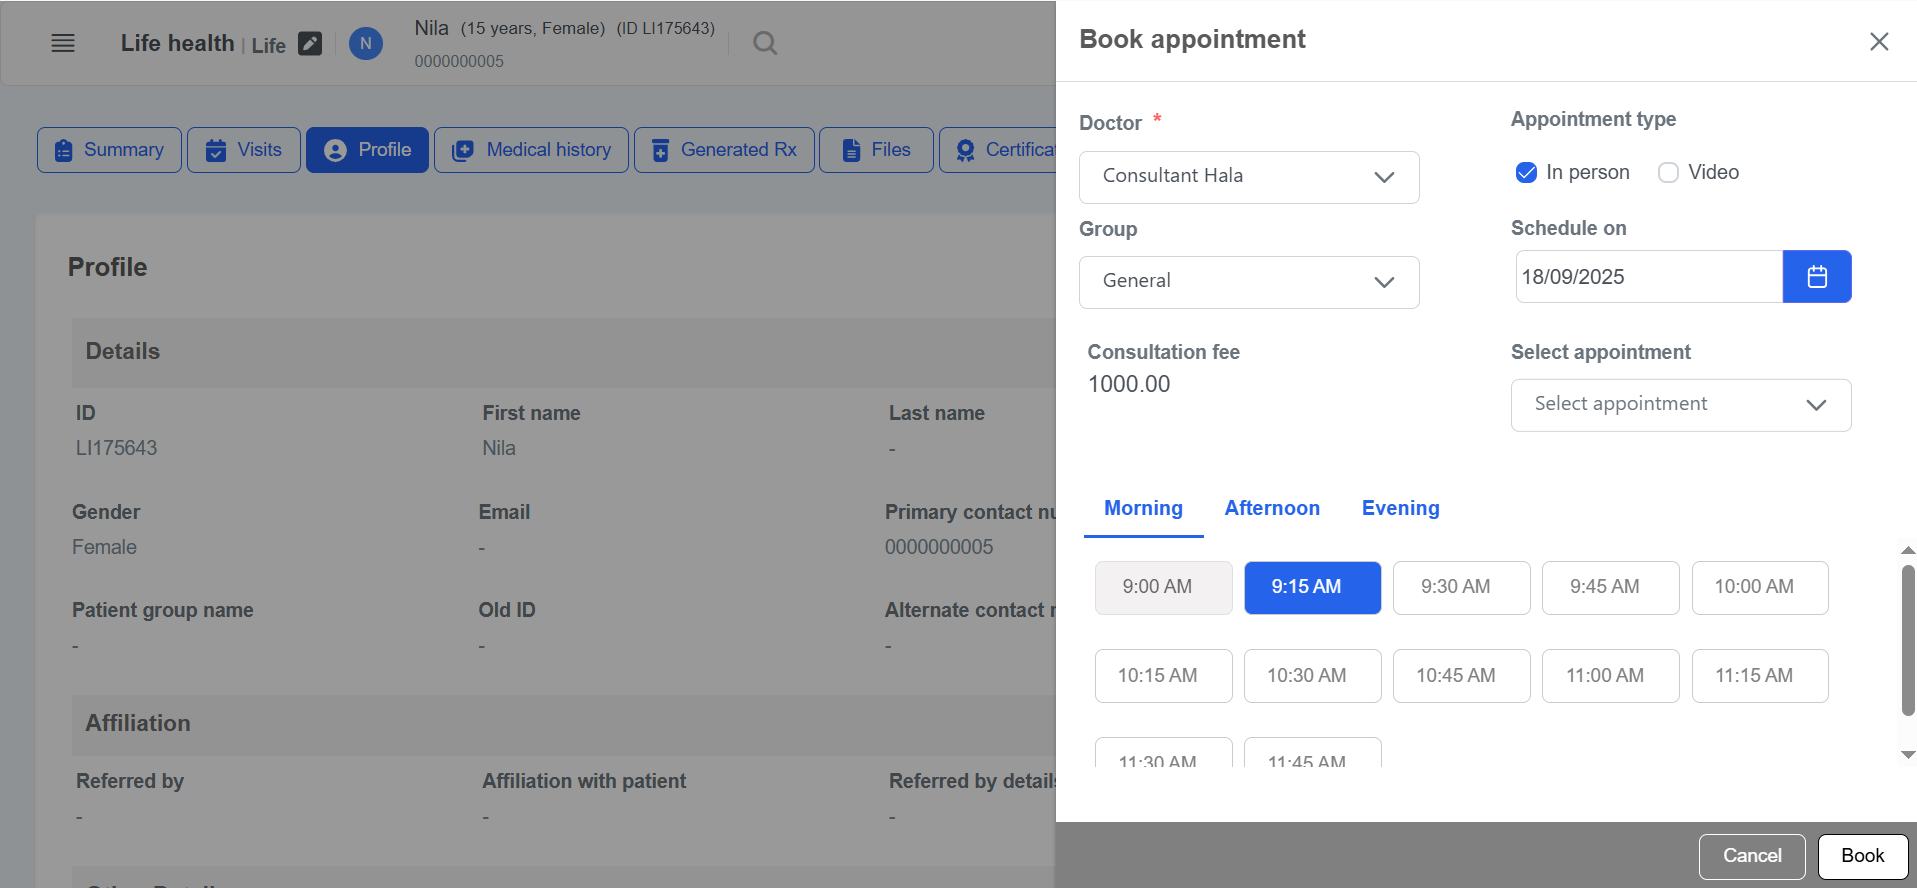
Task: Open the Summary tab
Action: click(x=110, y=150)
